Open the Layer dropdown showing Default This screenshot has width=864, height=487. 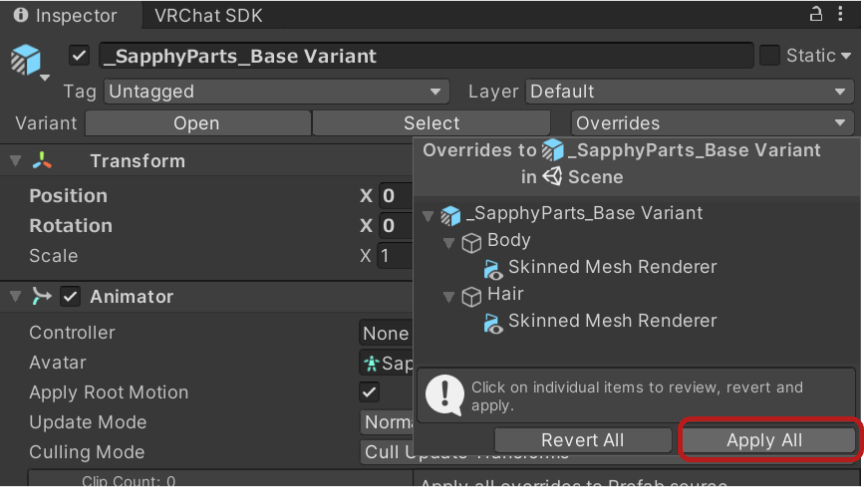click(x=689, y=91)
